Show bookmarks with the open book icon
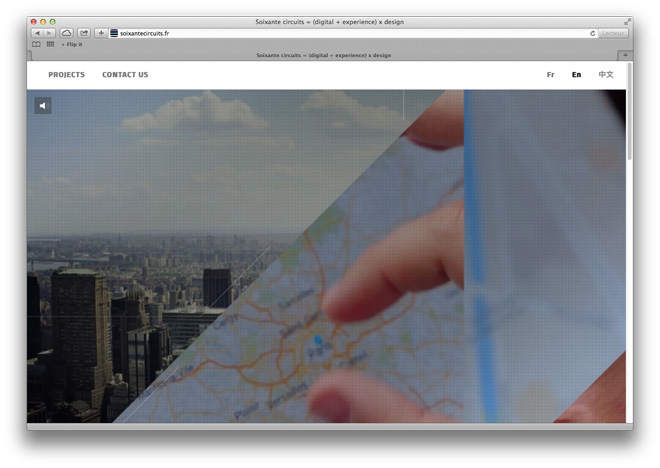This screenshot has width=660, height=468. (37, 44)
